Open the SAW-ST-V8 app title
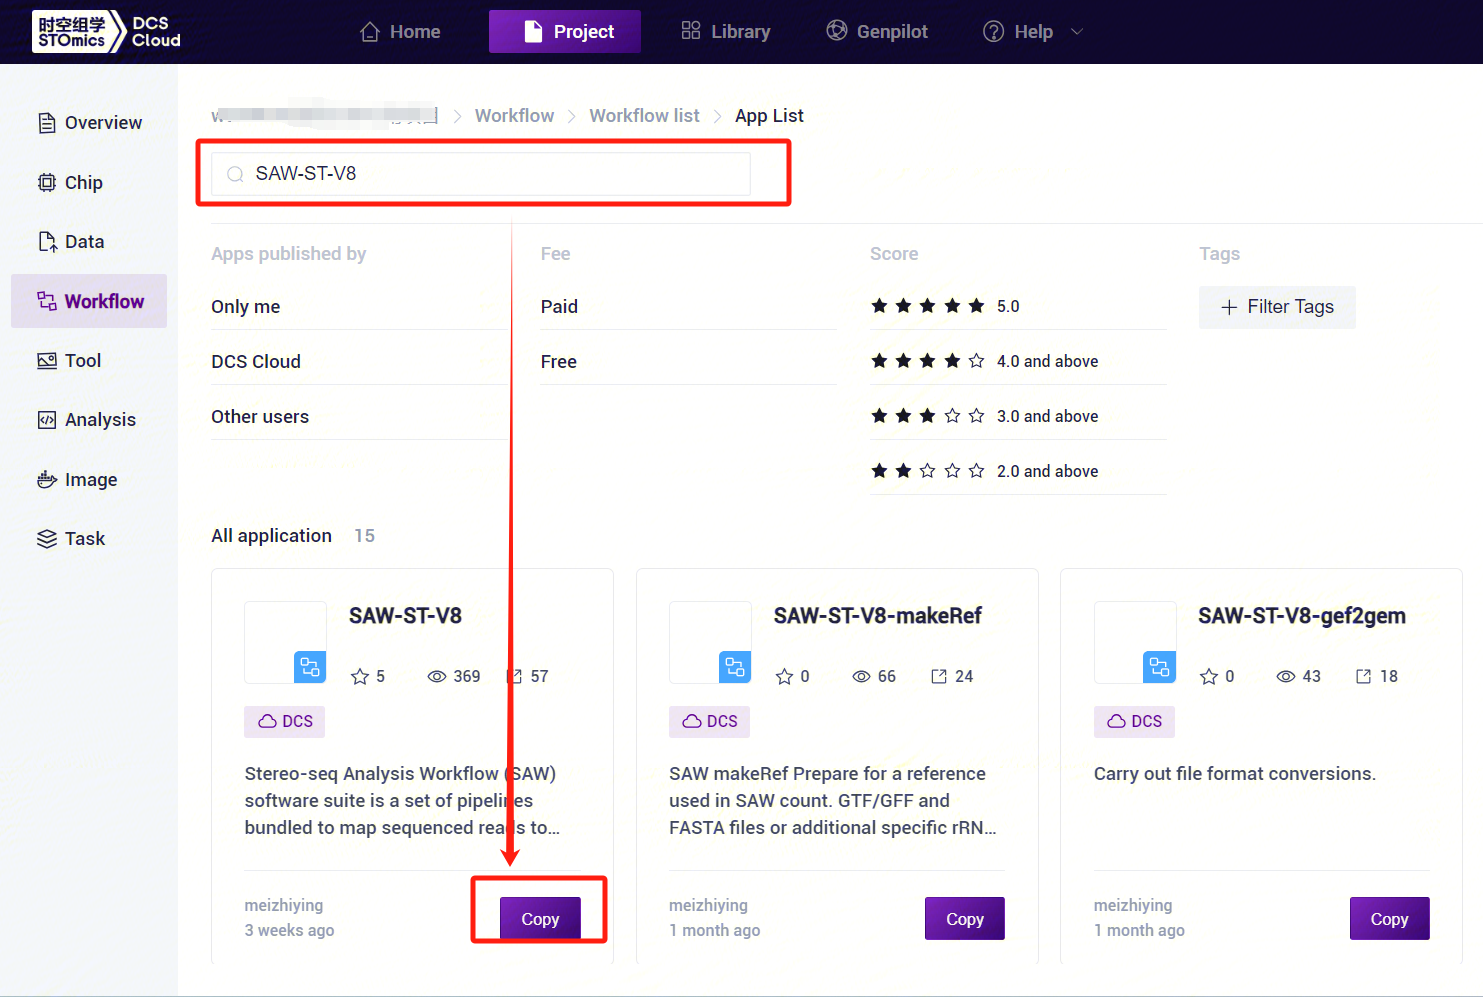The width and height of the screenshot is (1483, 997). 405,616
